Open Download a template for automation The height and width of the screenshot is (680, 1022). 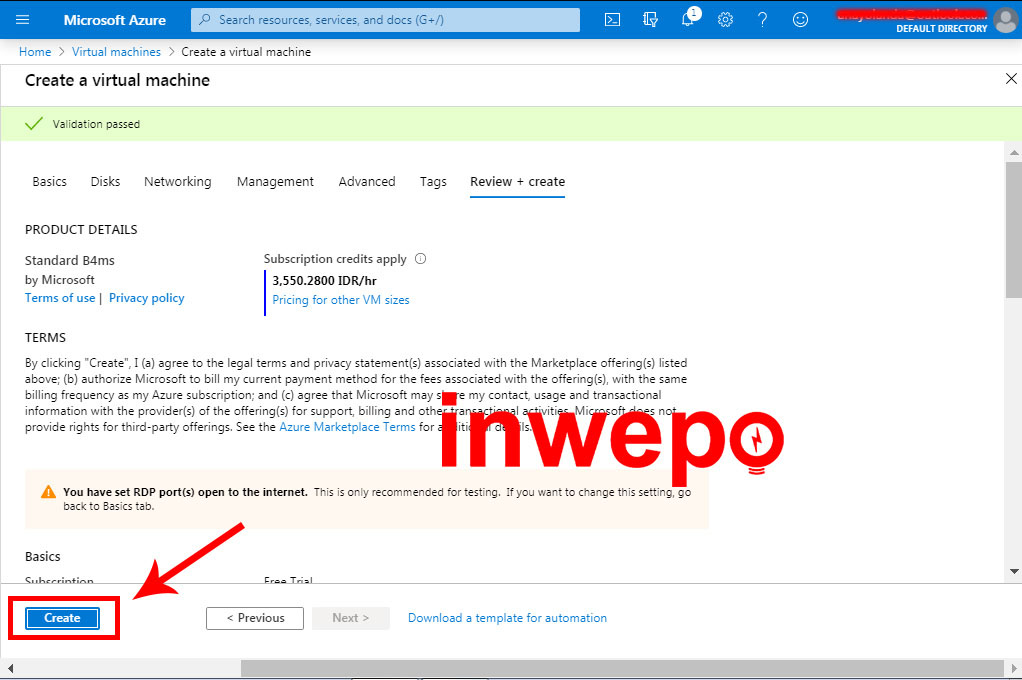507,618
